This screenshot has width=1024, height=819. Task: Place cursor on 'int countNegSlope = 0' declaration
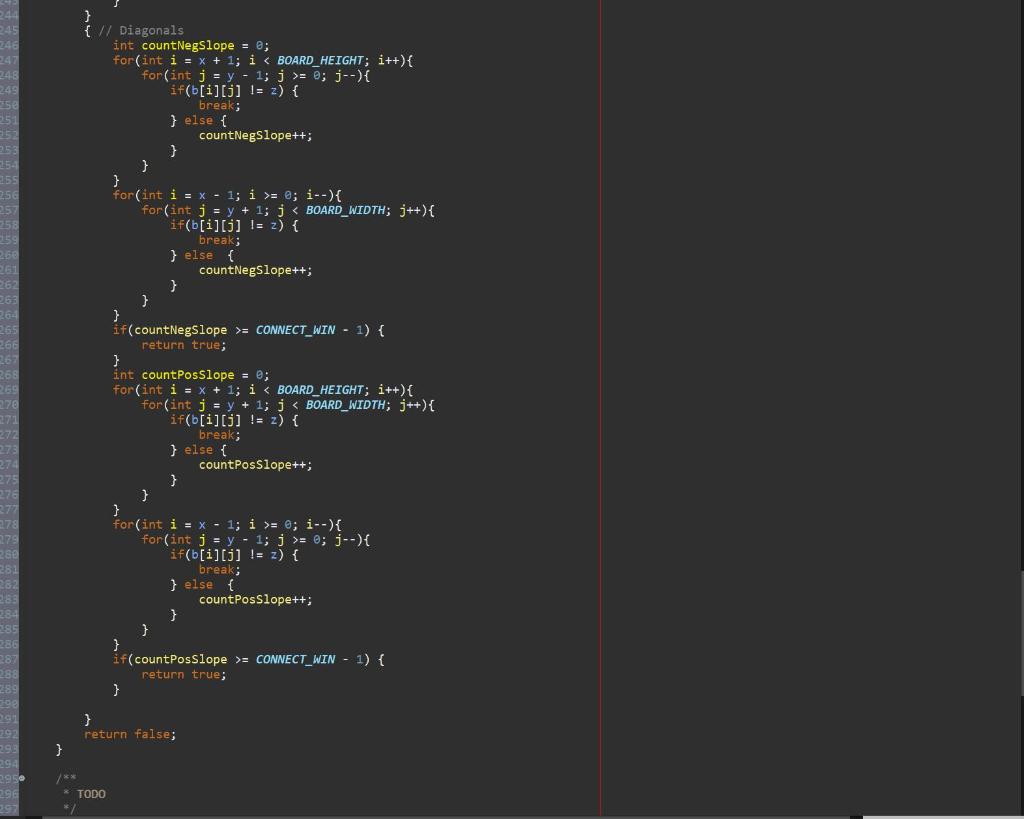click(x=190, y=45)
